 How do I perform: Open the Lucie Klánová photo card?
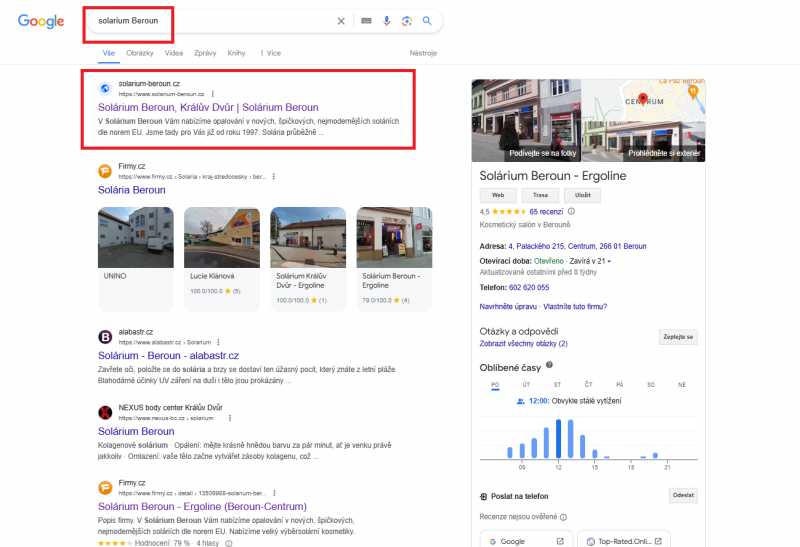222,258
